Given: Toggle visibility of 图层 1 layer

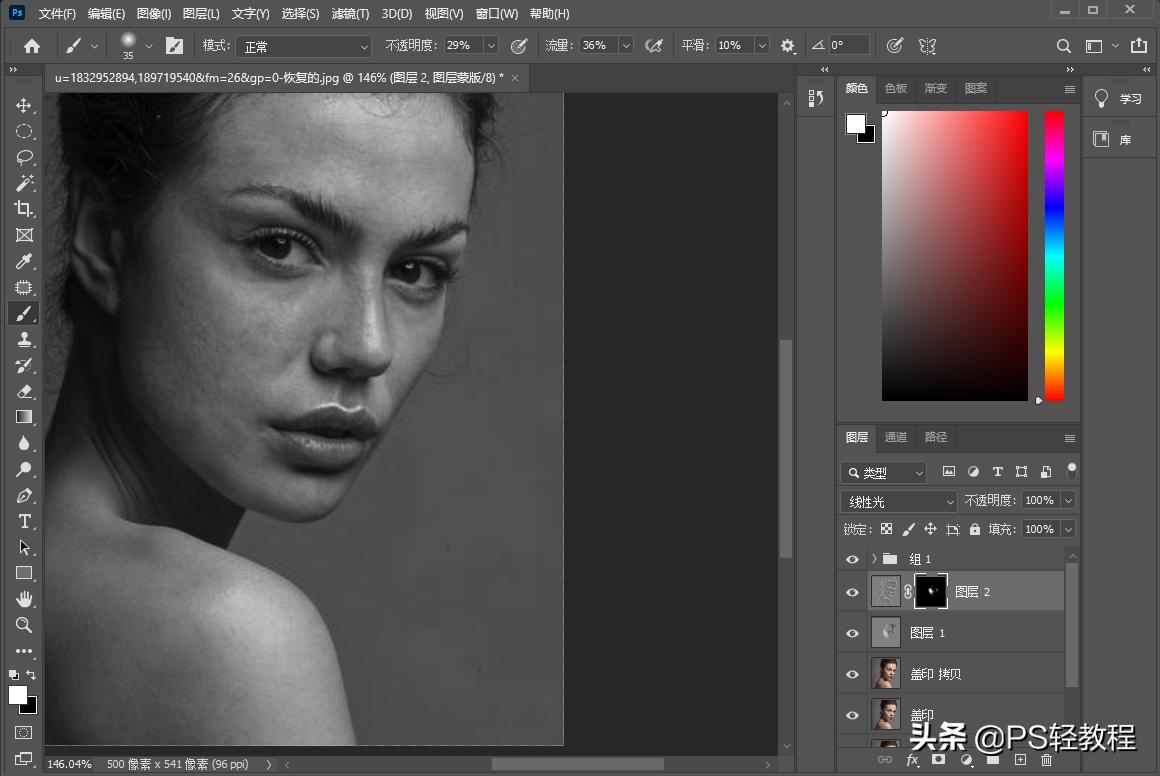Looking at the screenshot, I should [852, 633].
